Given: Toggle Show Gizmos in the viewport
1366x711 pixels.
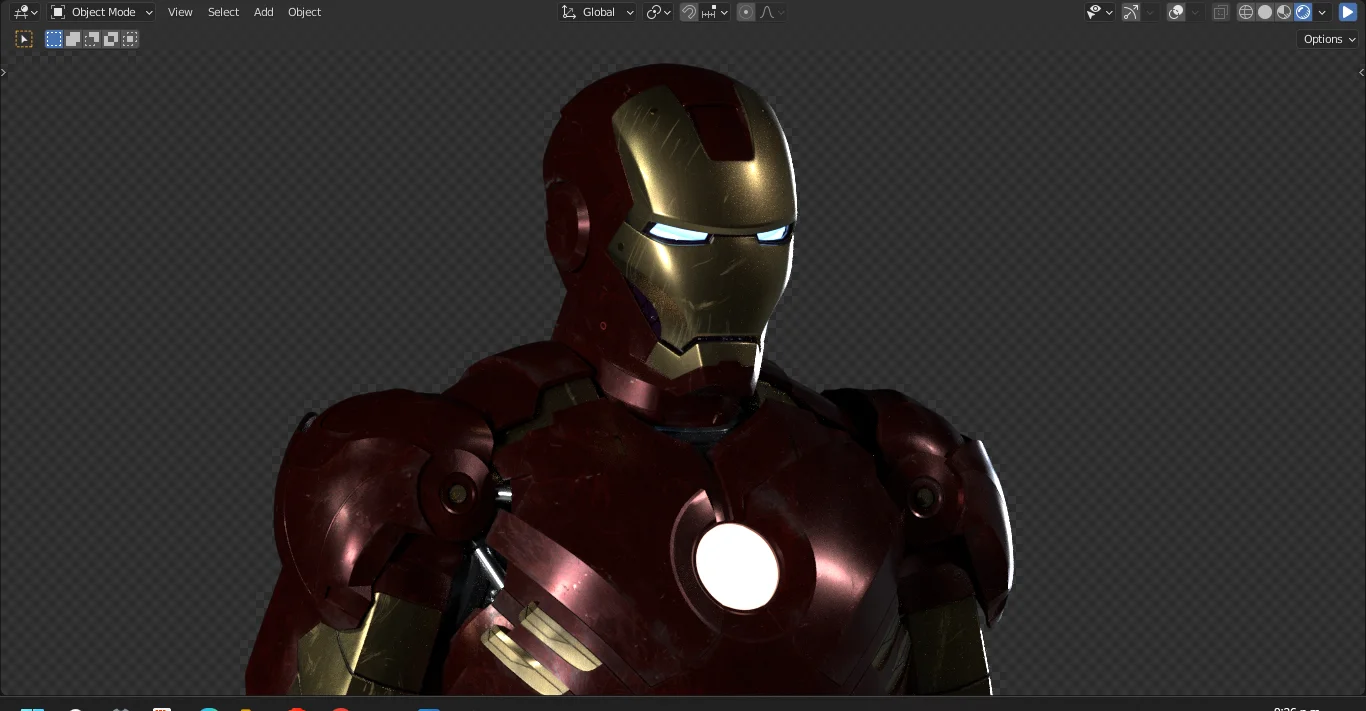Looking at the screenshot, I should (1131, 12).
